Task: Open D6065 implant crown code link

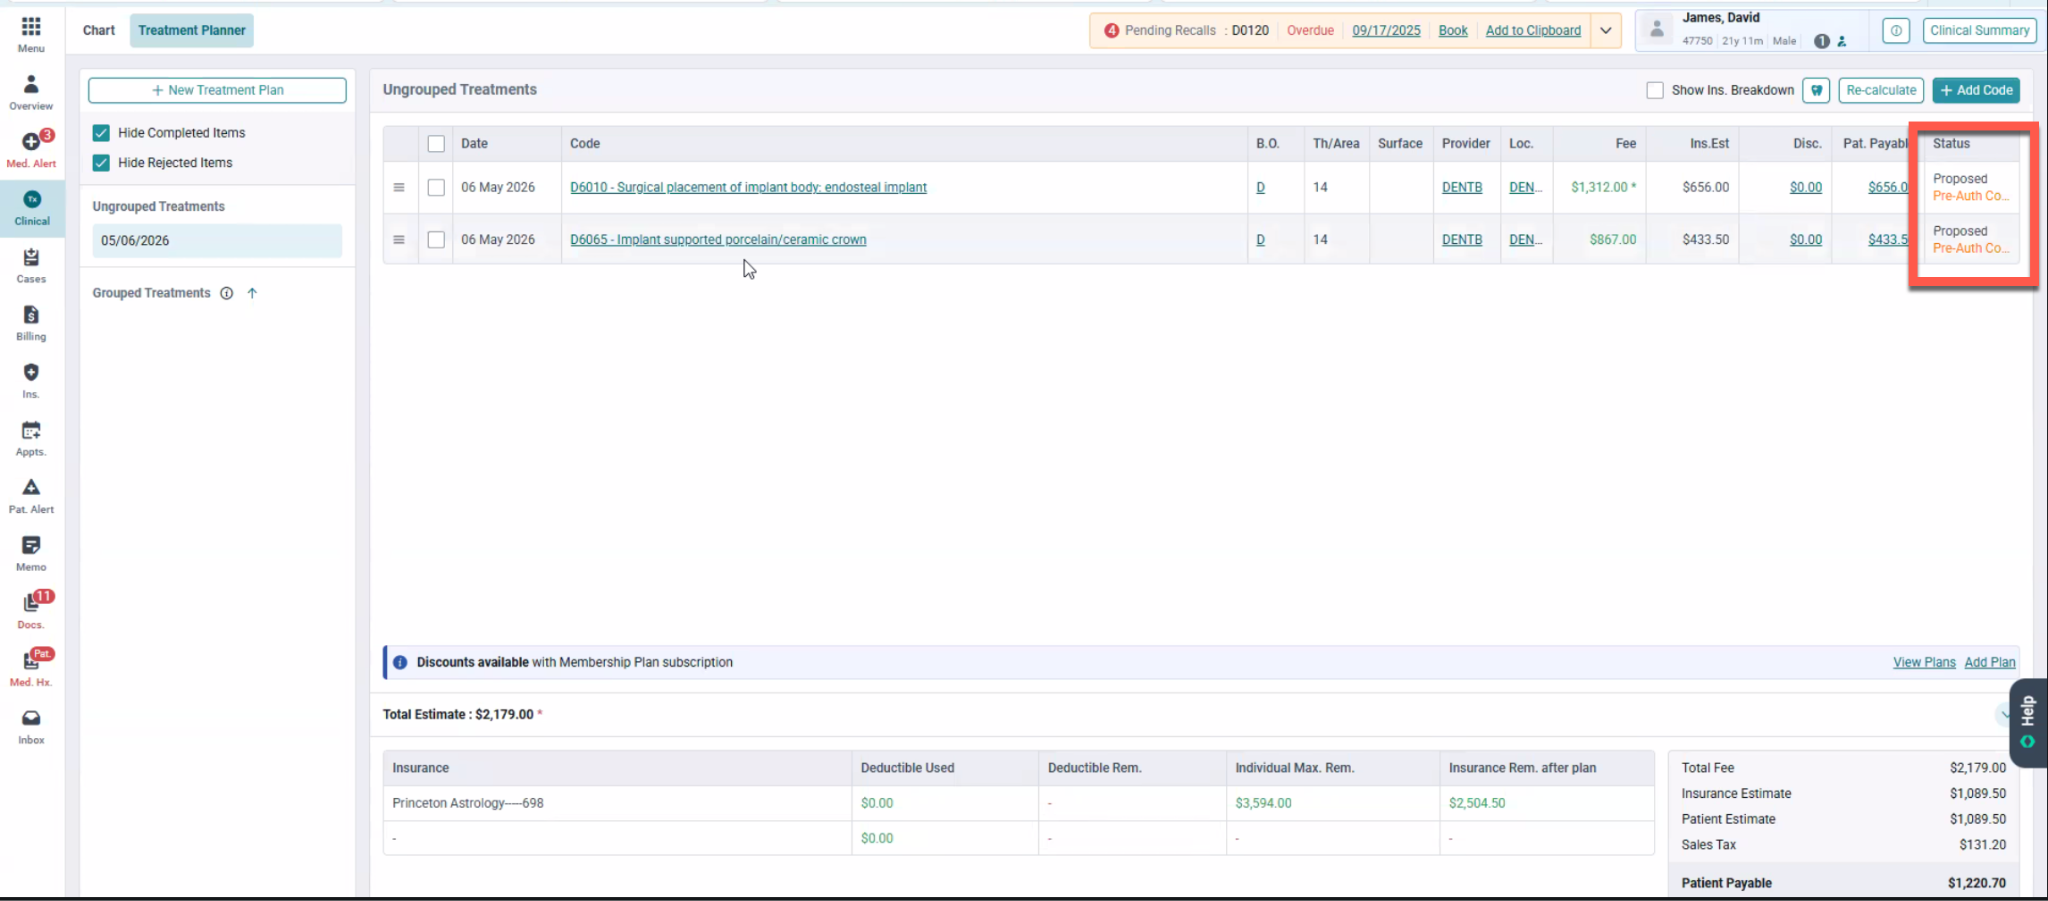Action: pos(718,240)
